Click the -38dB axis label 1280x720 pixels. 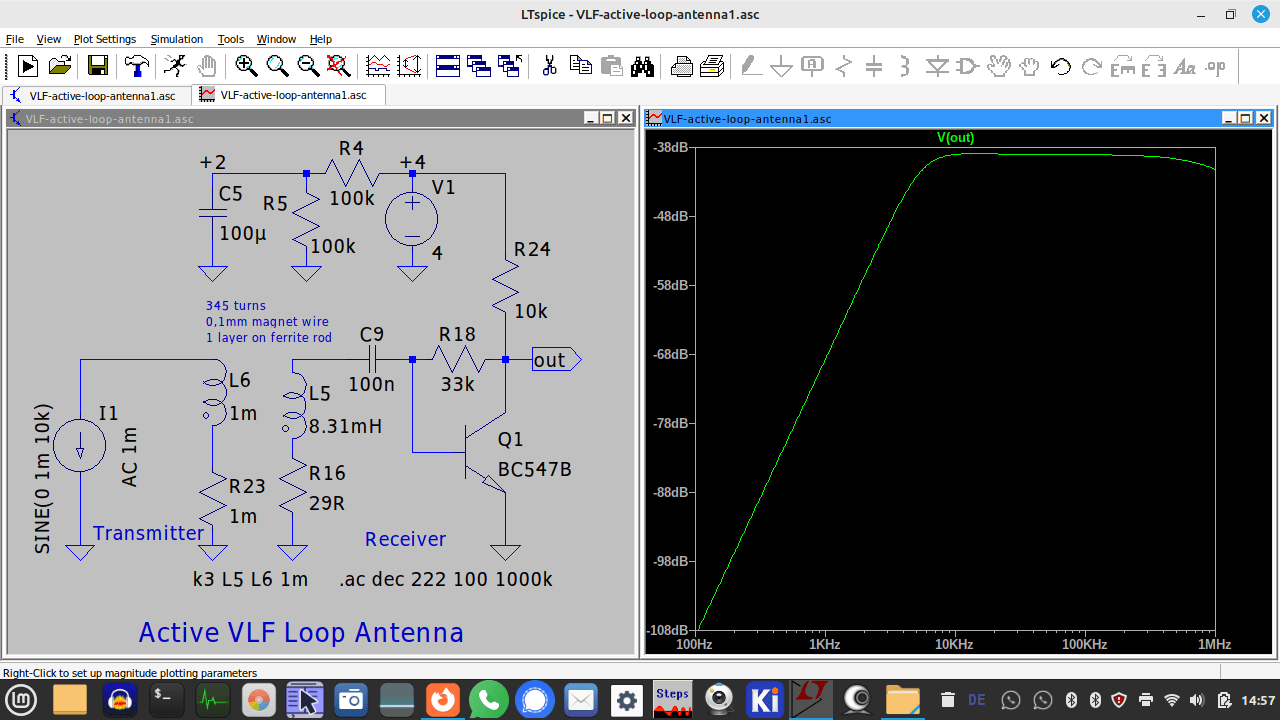(669, 148)
